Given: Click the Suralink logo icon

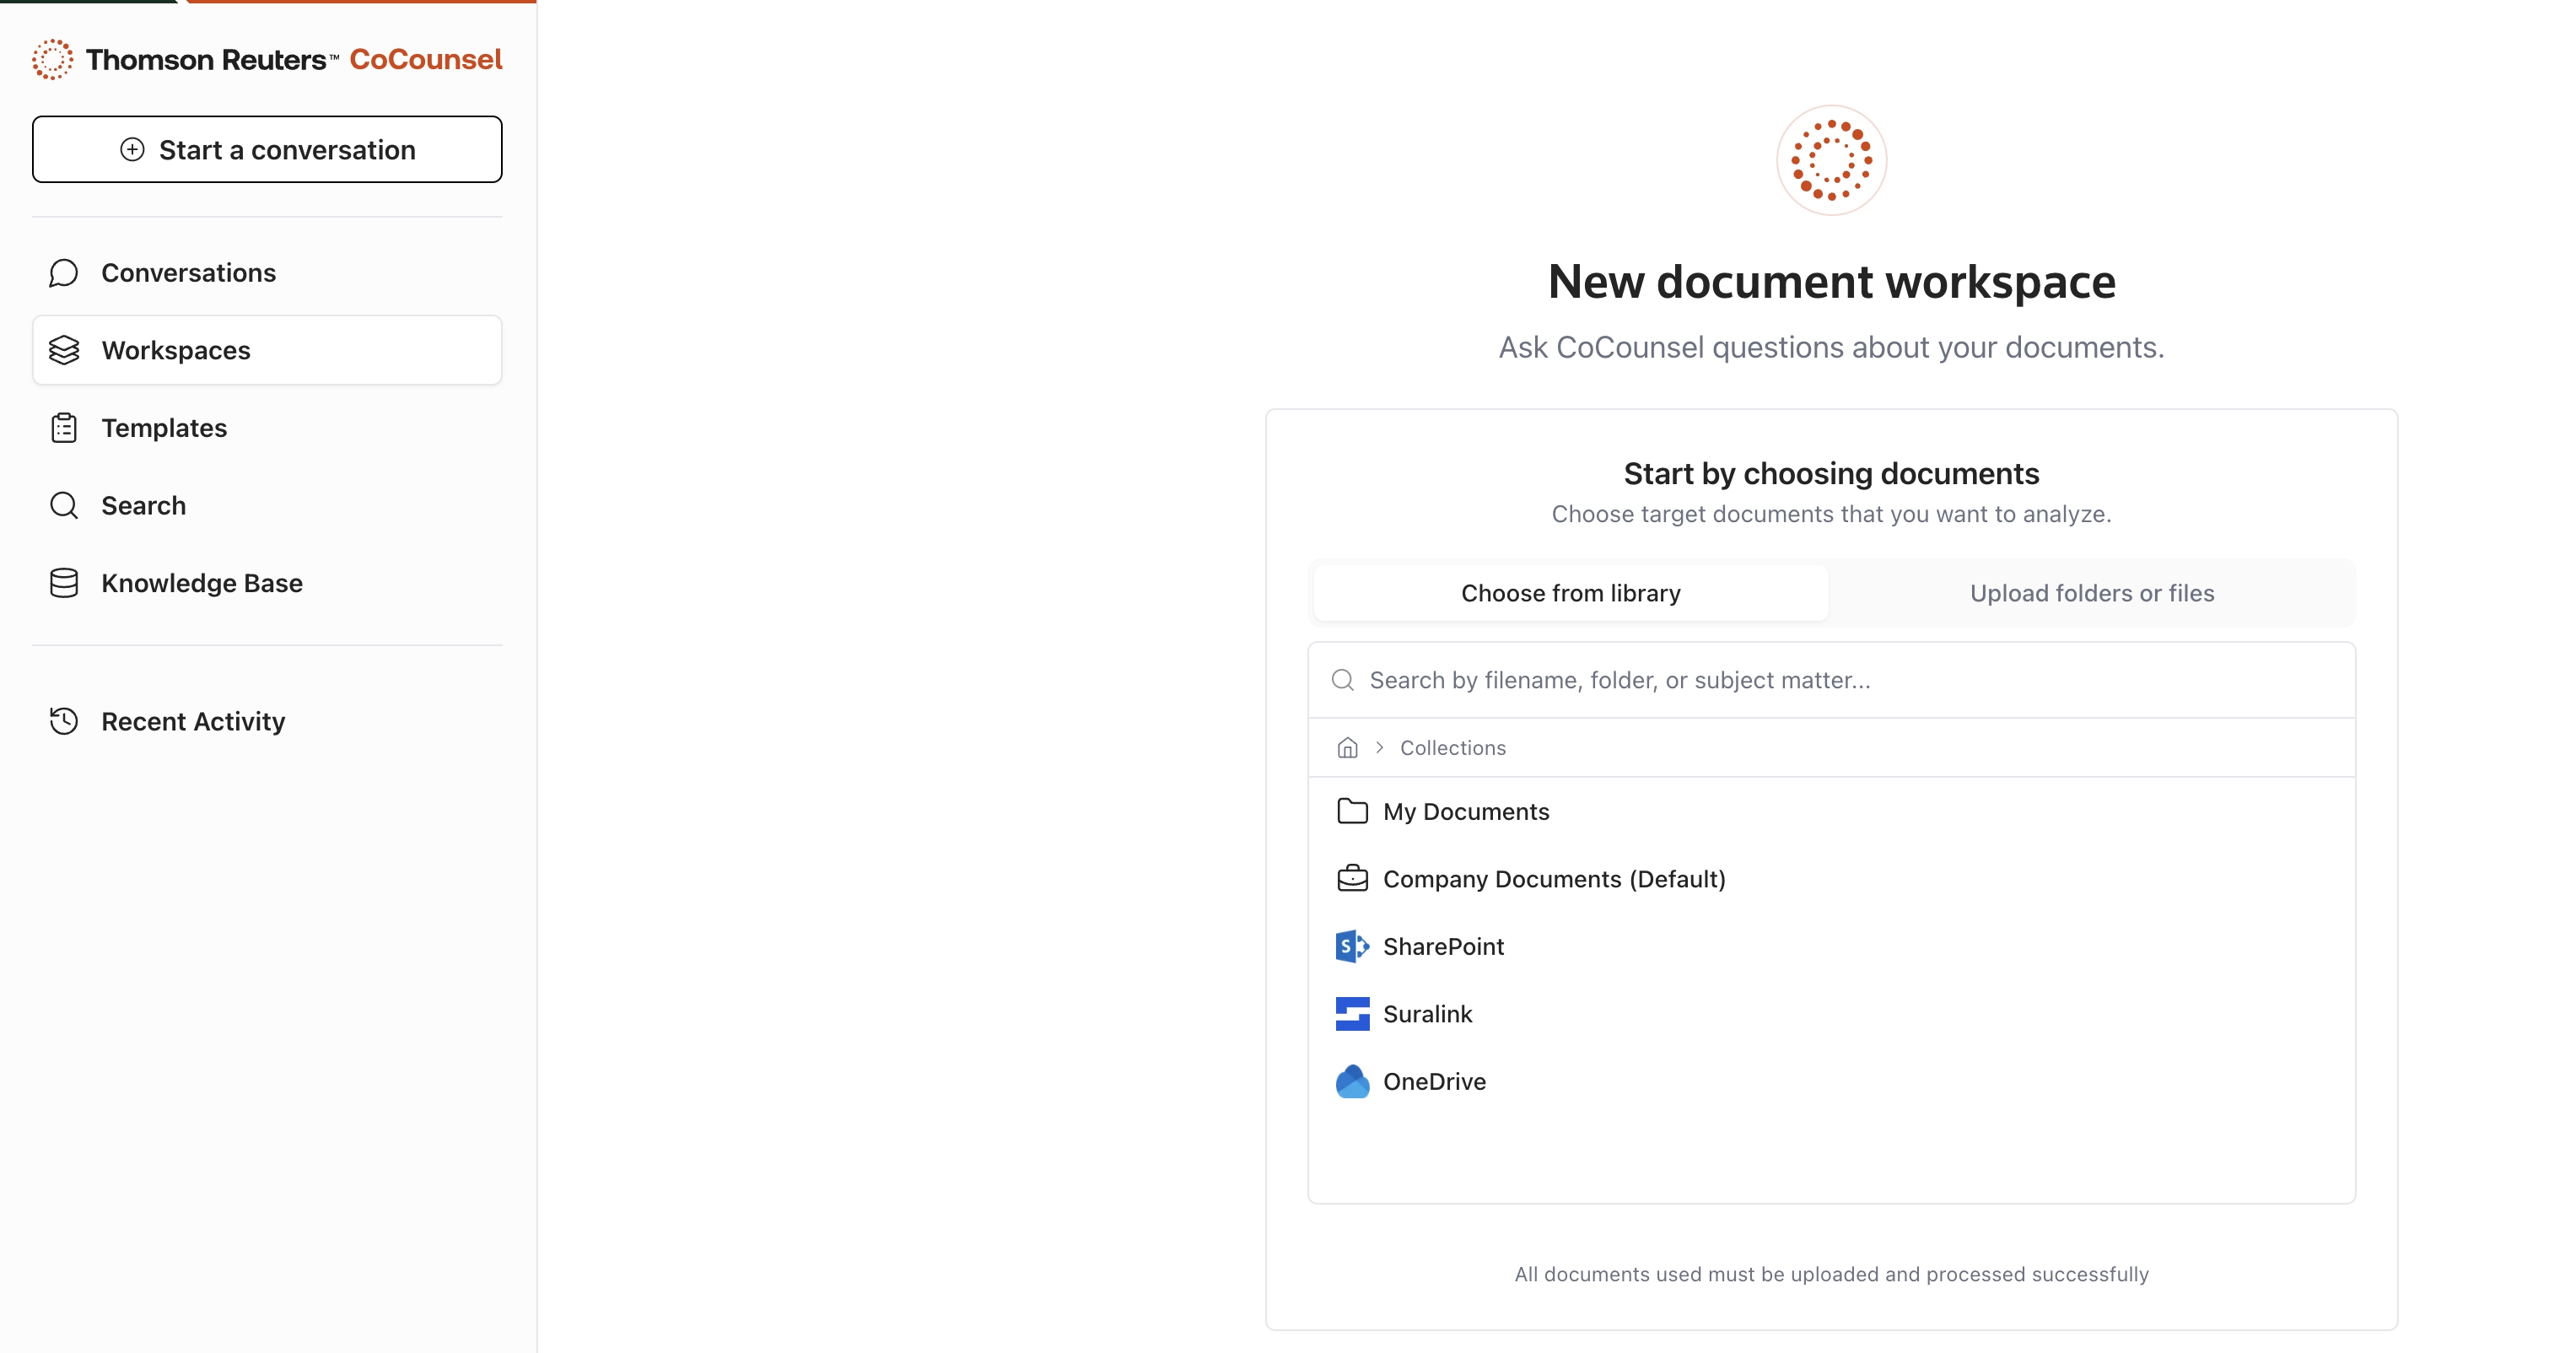Looking at the screenshot, I should pyautogui.click(x=1352, y=1014).
